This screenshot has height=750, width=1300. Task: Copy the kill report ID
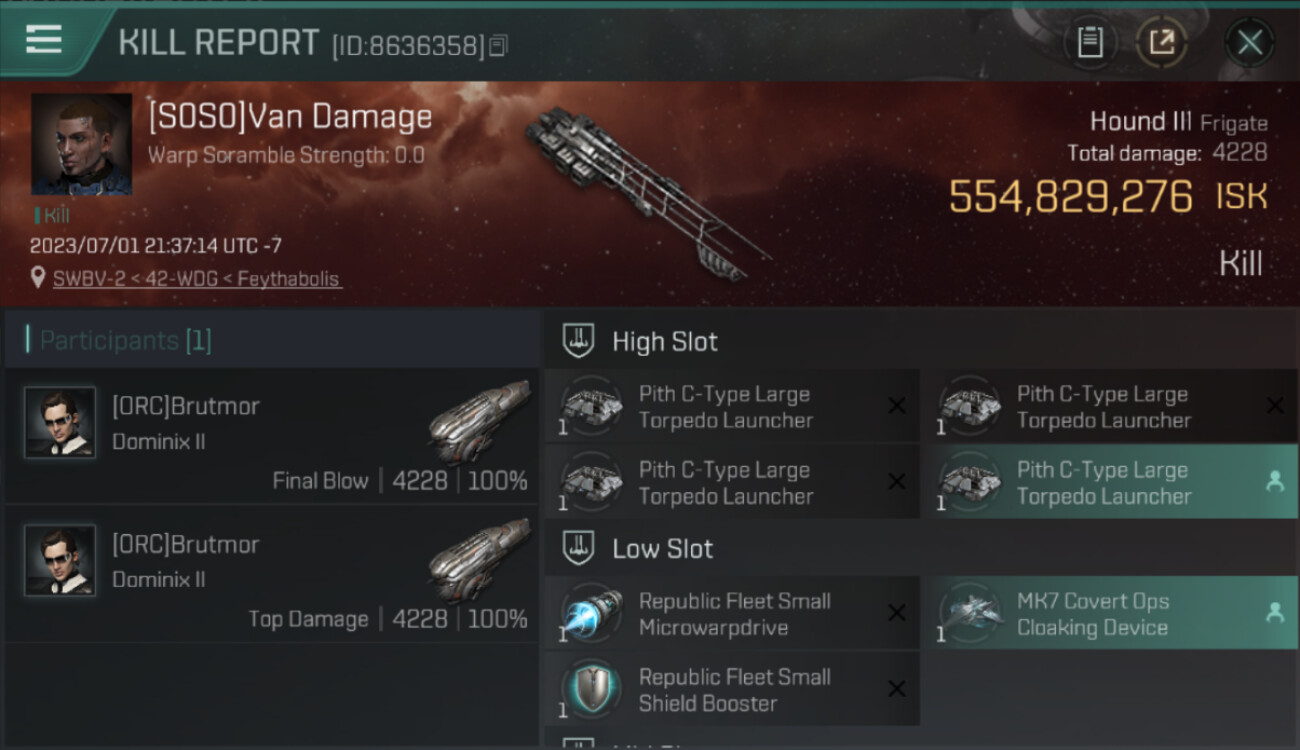click(499, 45)
